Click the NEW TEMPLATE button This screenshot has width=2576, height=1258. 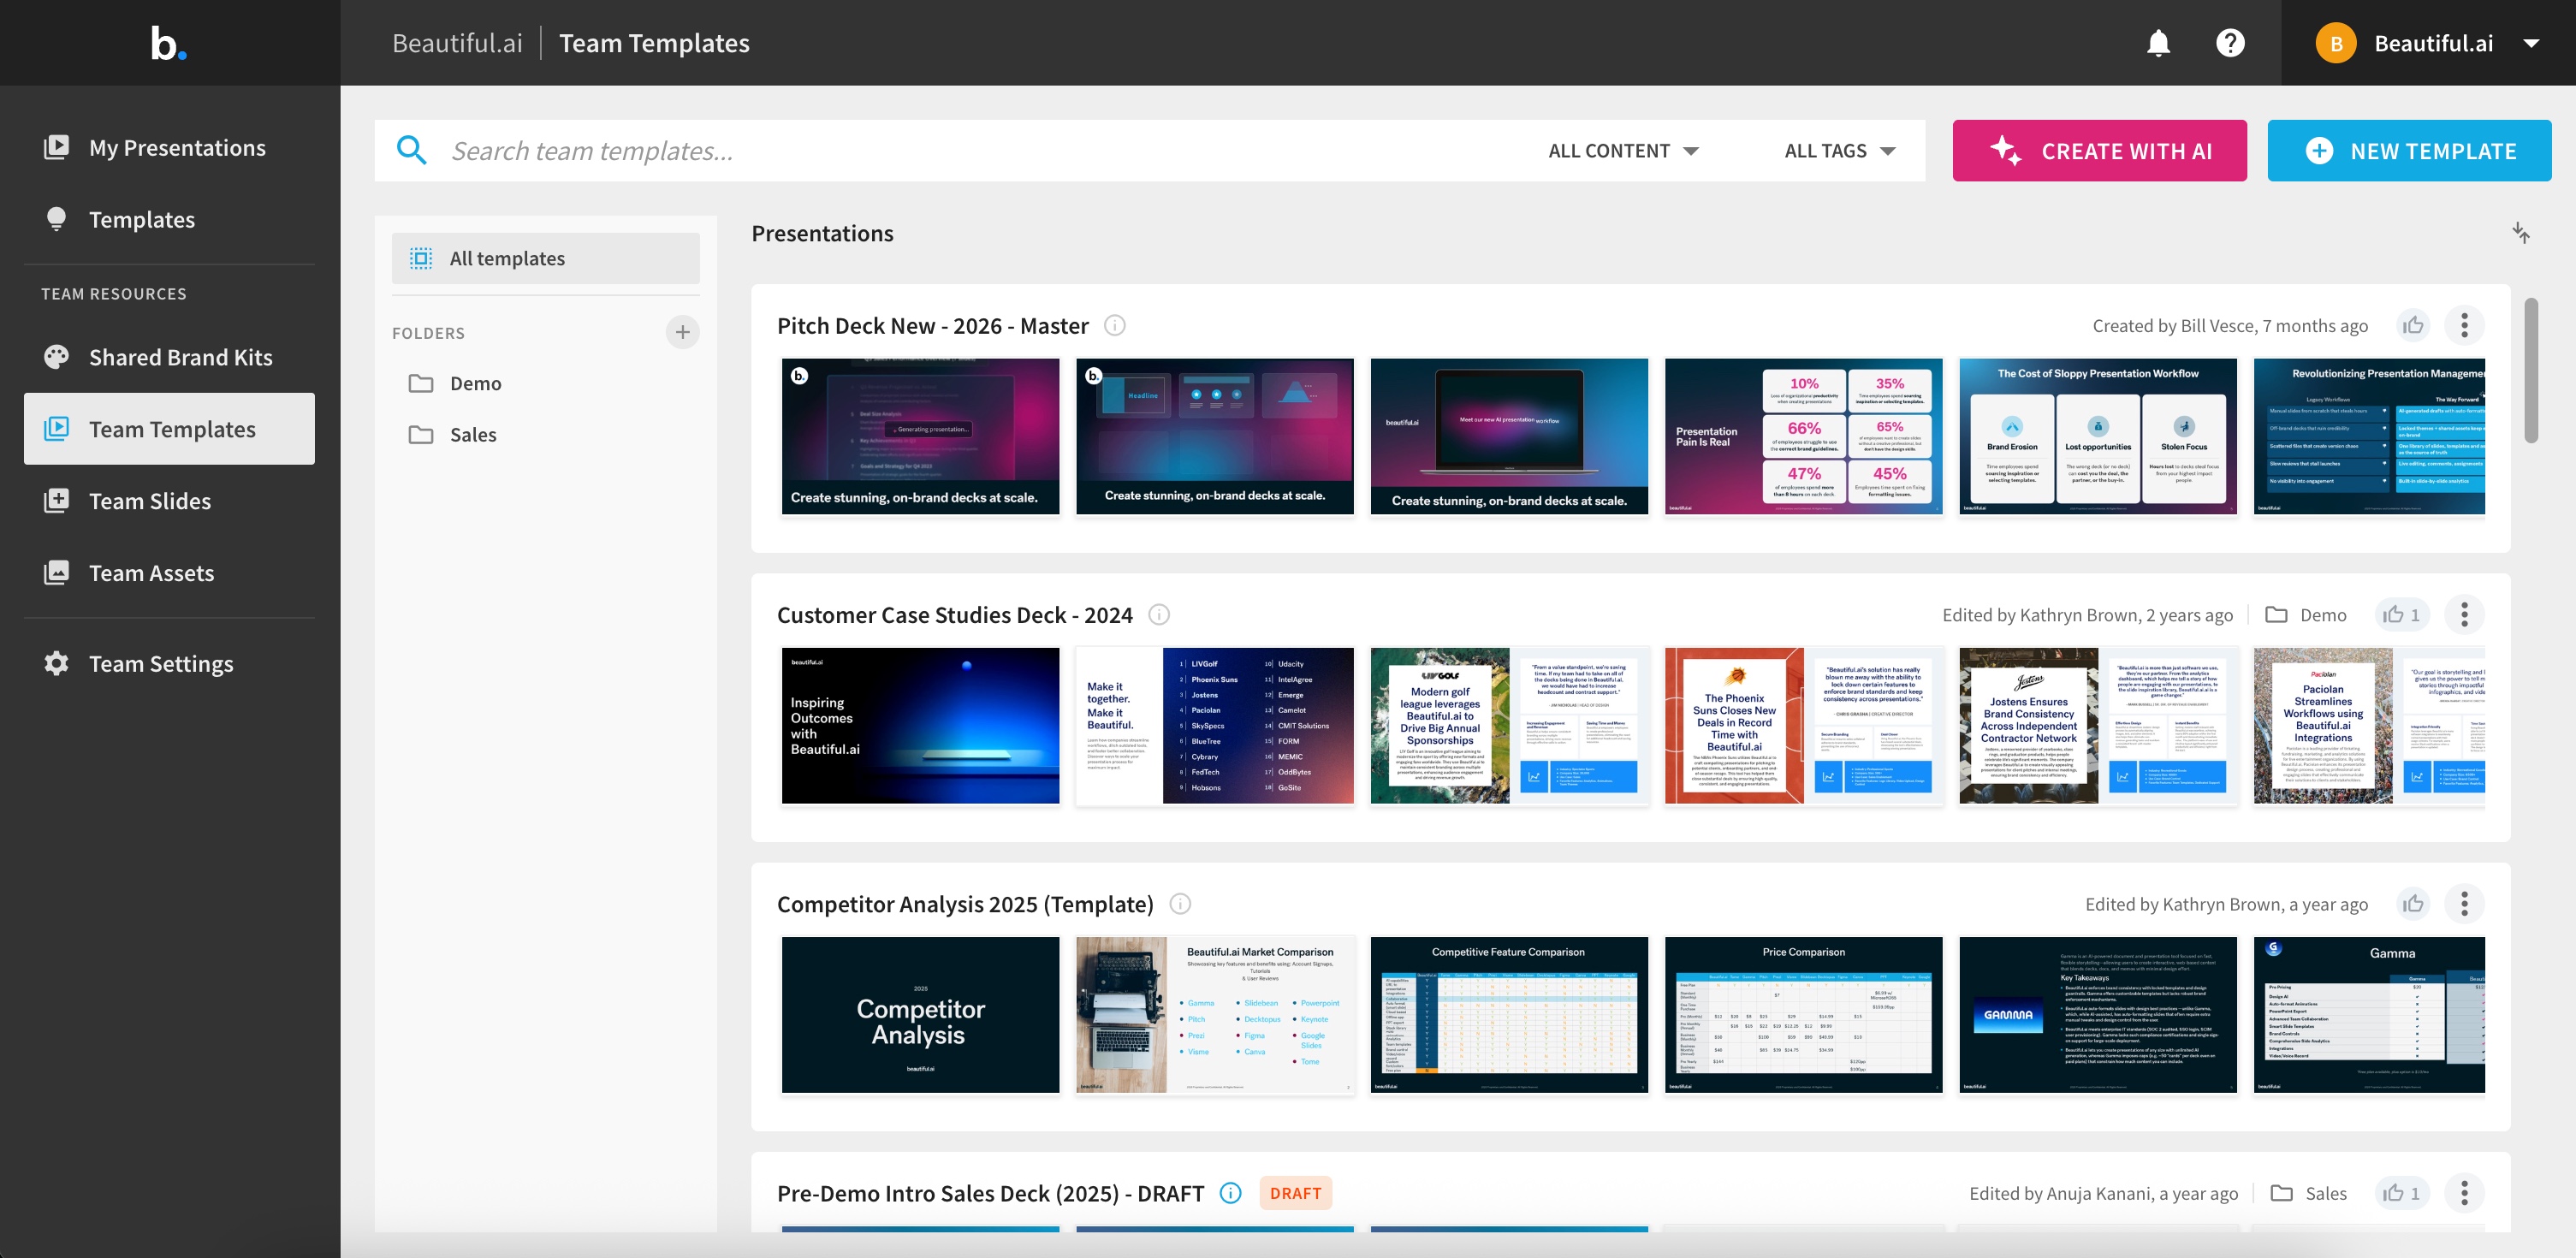(x=2409, y=151)
